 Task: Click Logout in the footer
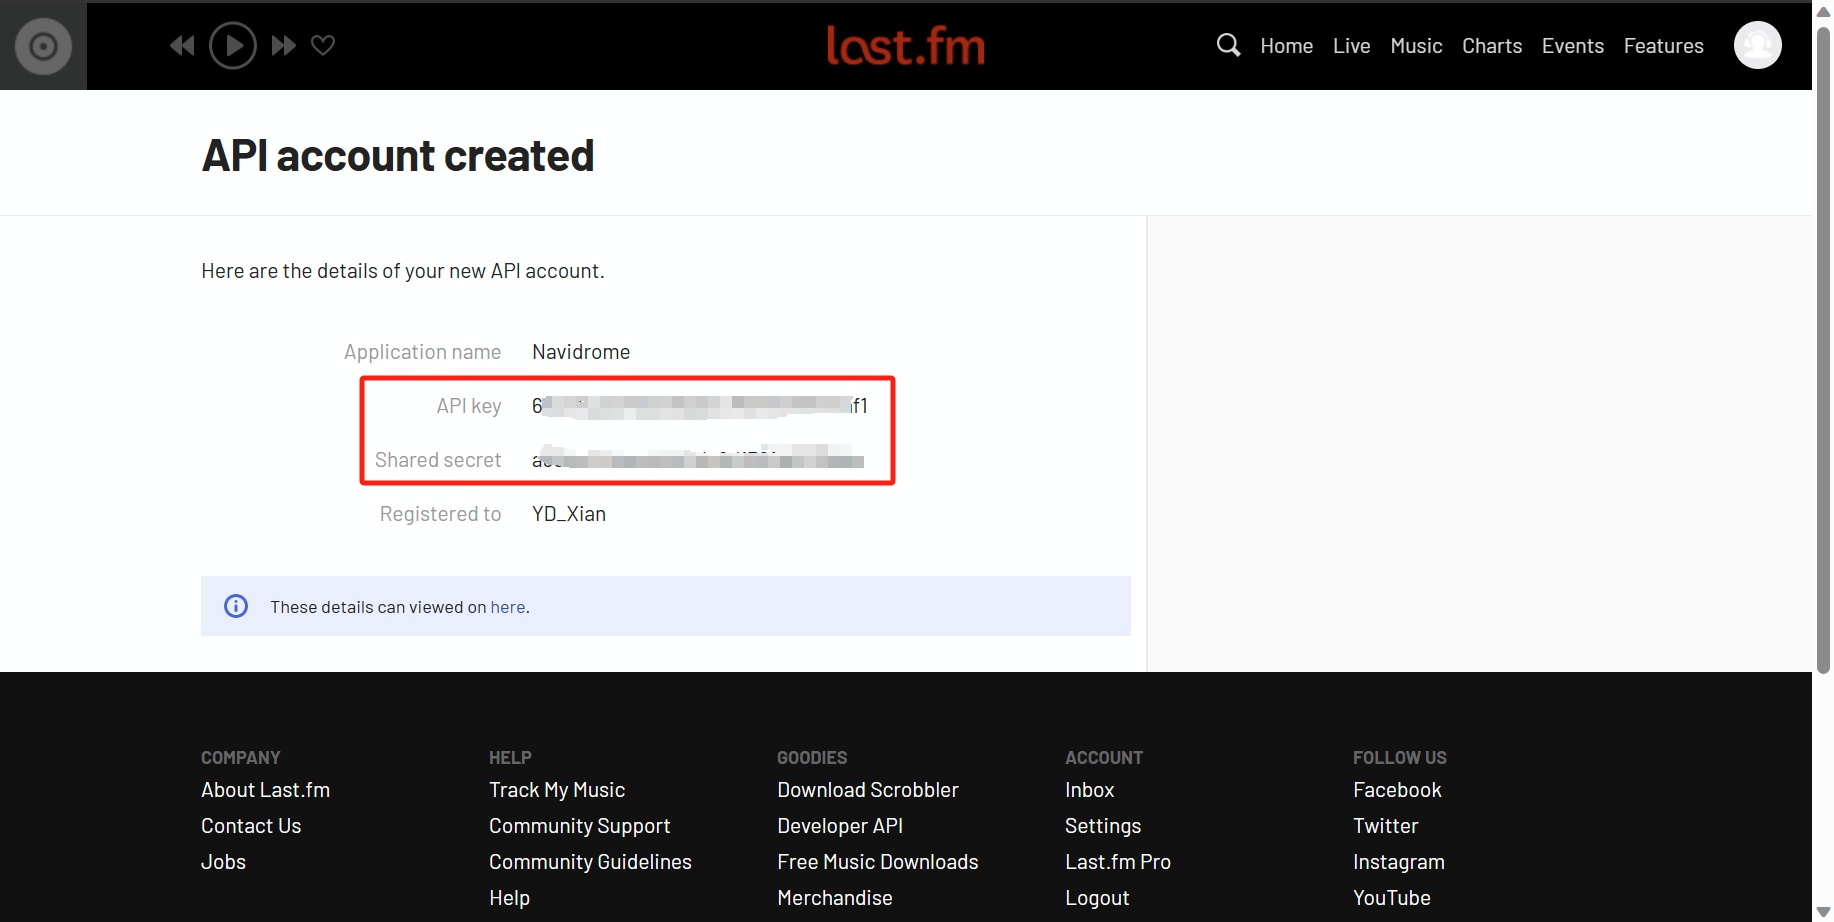(1097, 898)
